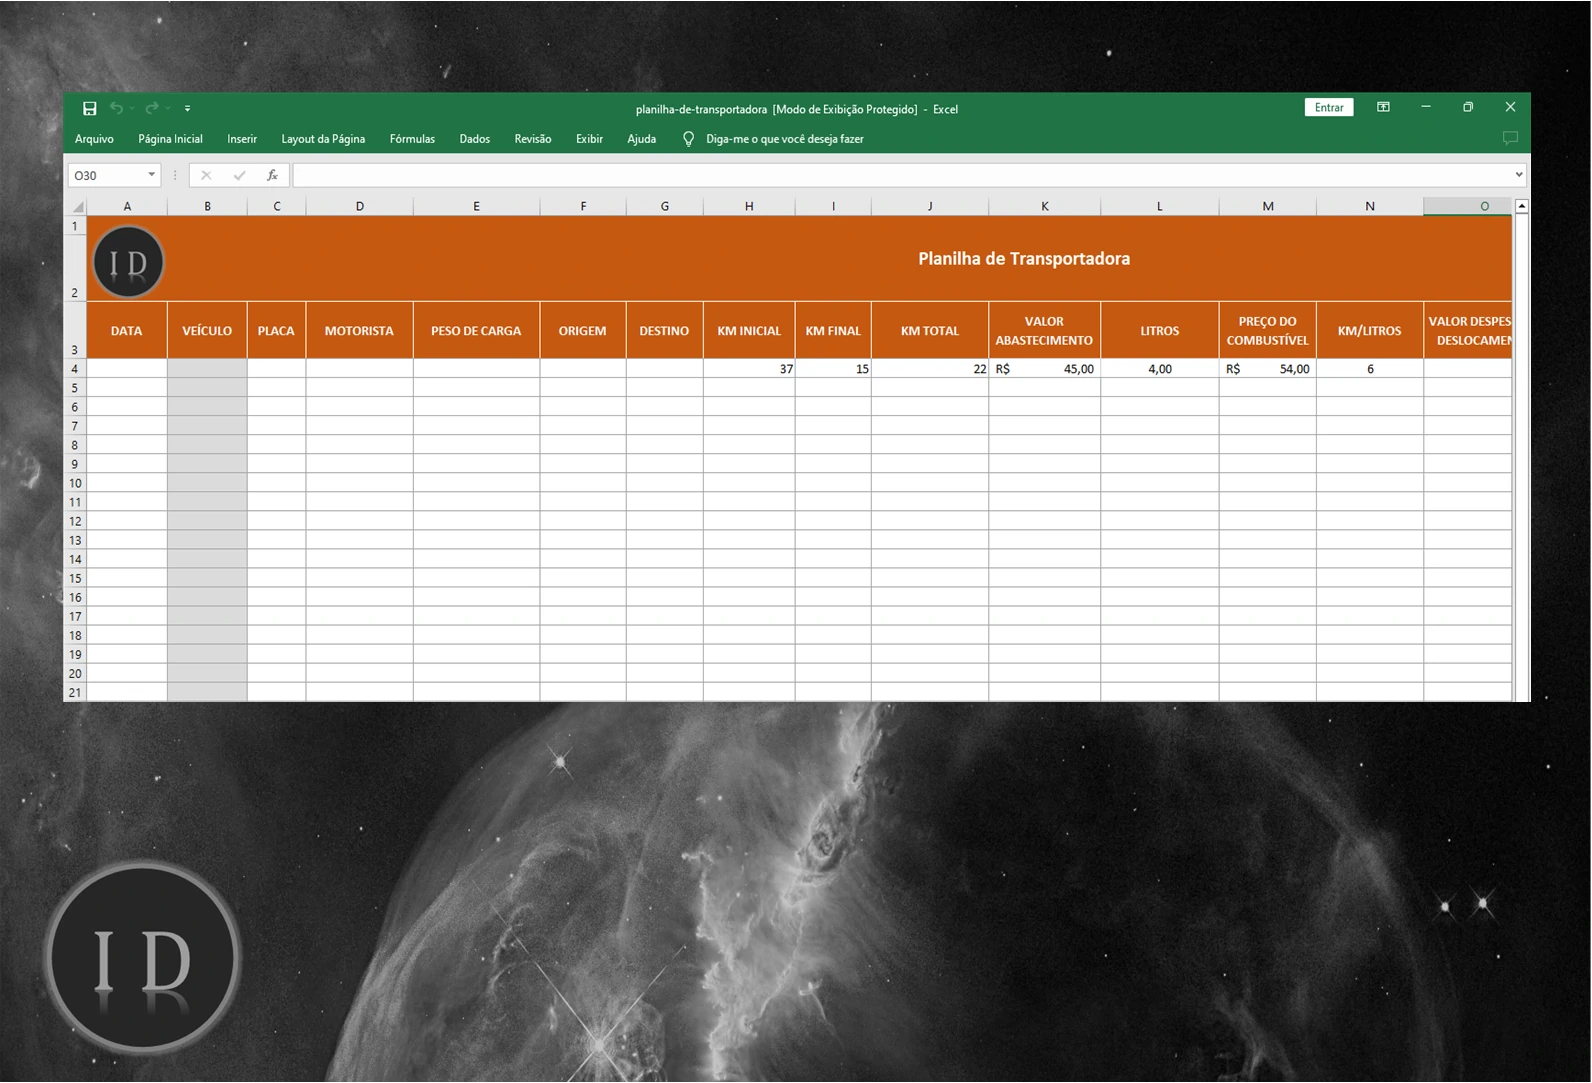Select the column K header

point(1044,206)
